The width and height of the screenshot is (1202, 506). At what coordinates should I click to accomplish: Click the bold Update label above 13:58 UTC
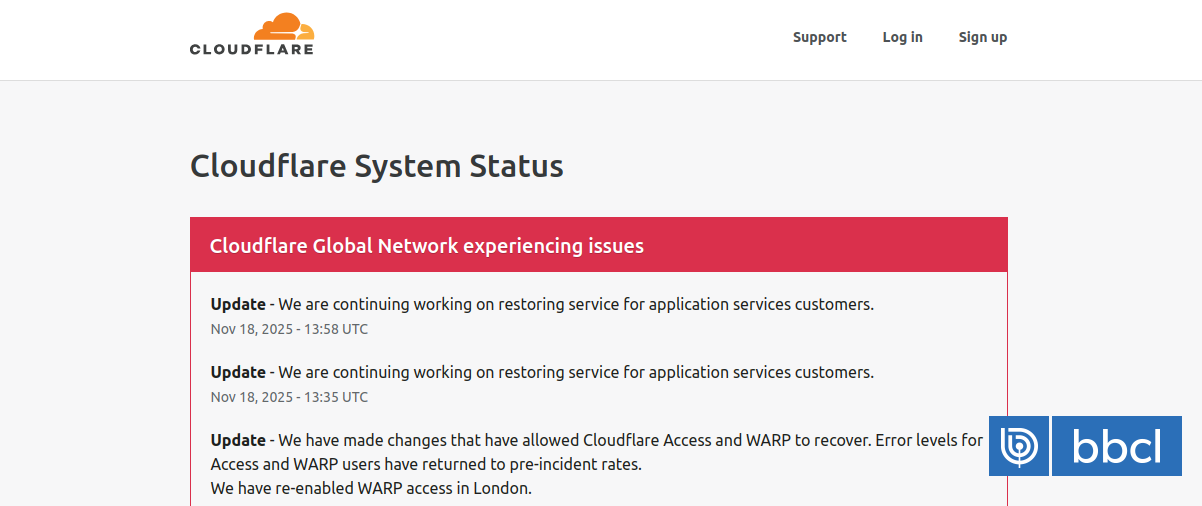coord(238,304)
